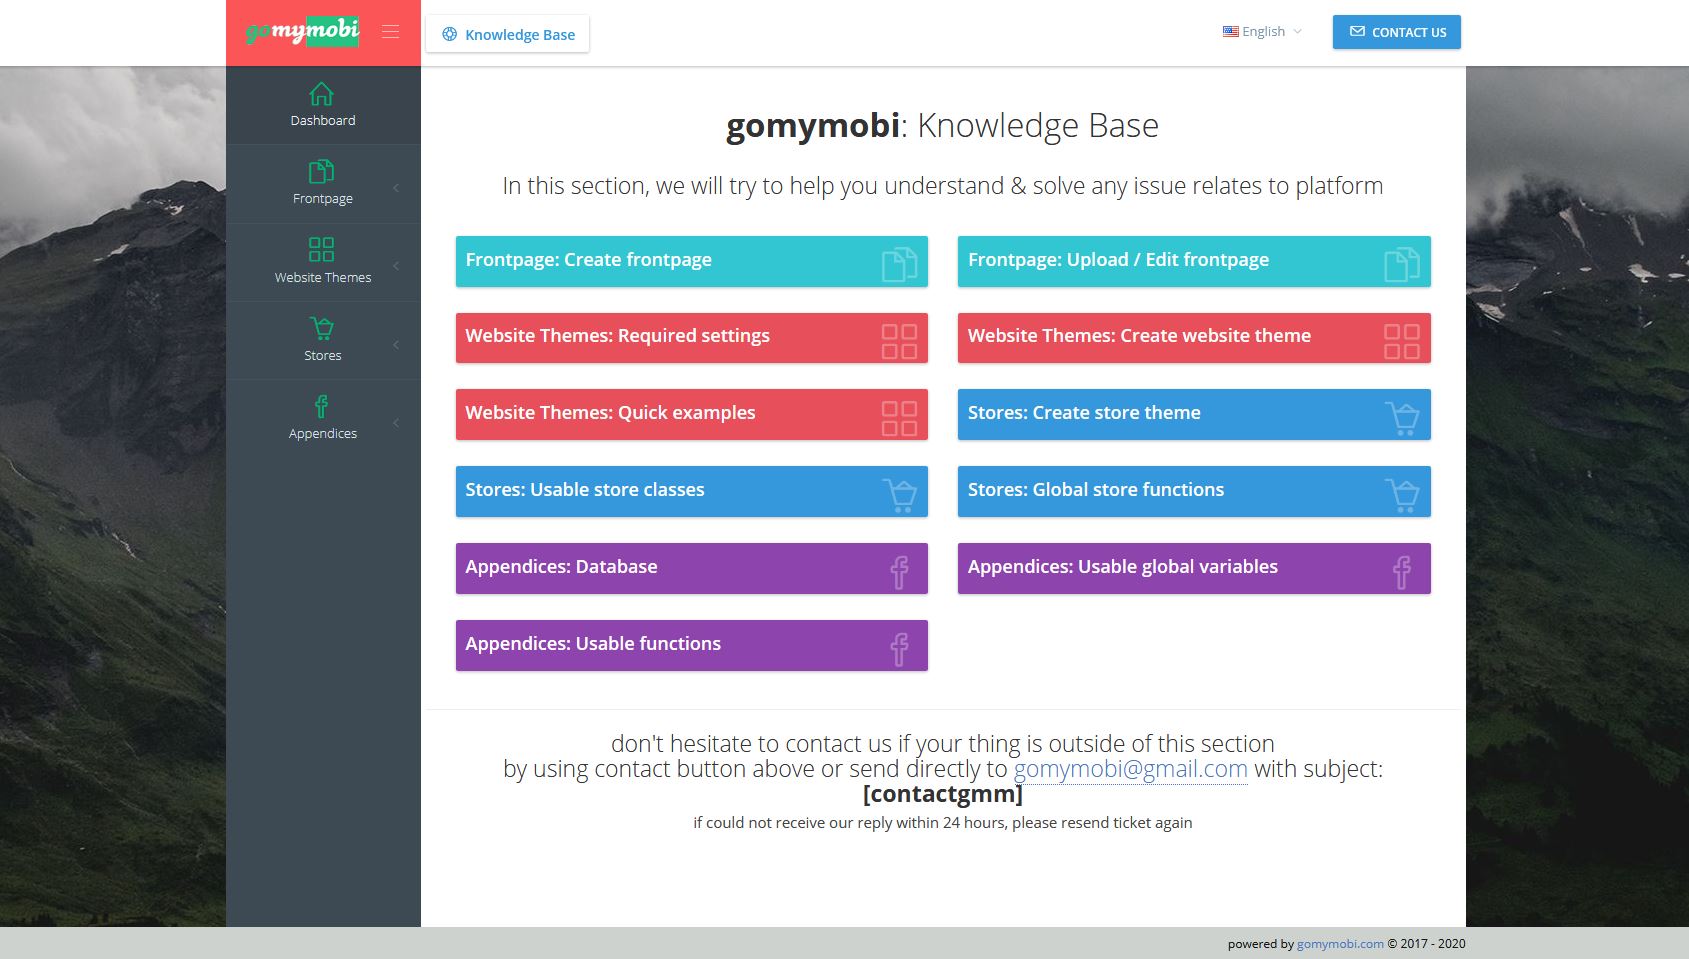Open the Knowledge Base tab

[x=508, y=34]
